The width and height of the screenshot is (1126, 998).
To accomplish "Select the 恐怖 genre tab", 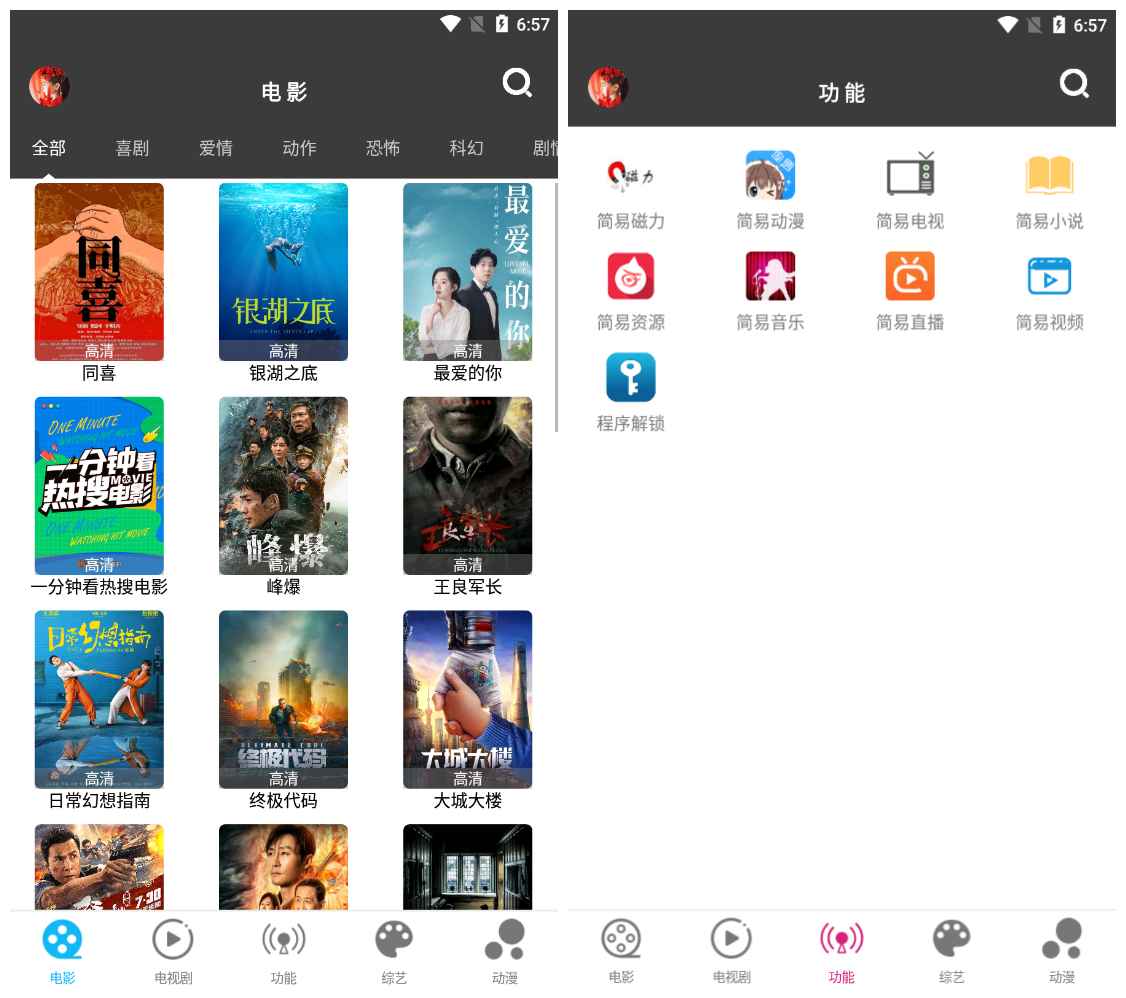I will point(382,148).
